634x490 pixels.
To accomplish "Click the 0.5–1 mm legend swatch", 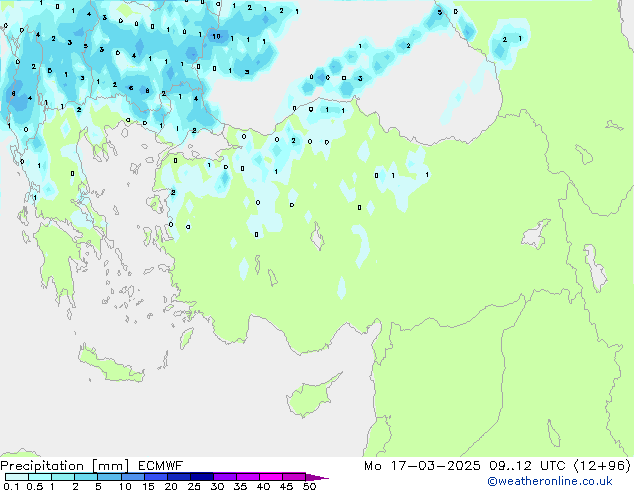I will (x=40, y=477).
